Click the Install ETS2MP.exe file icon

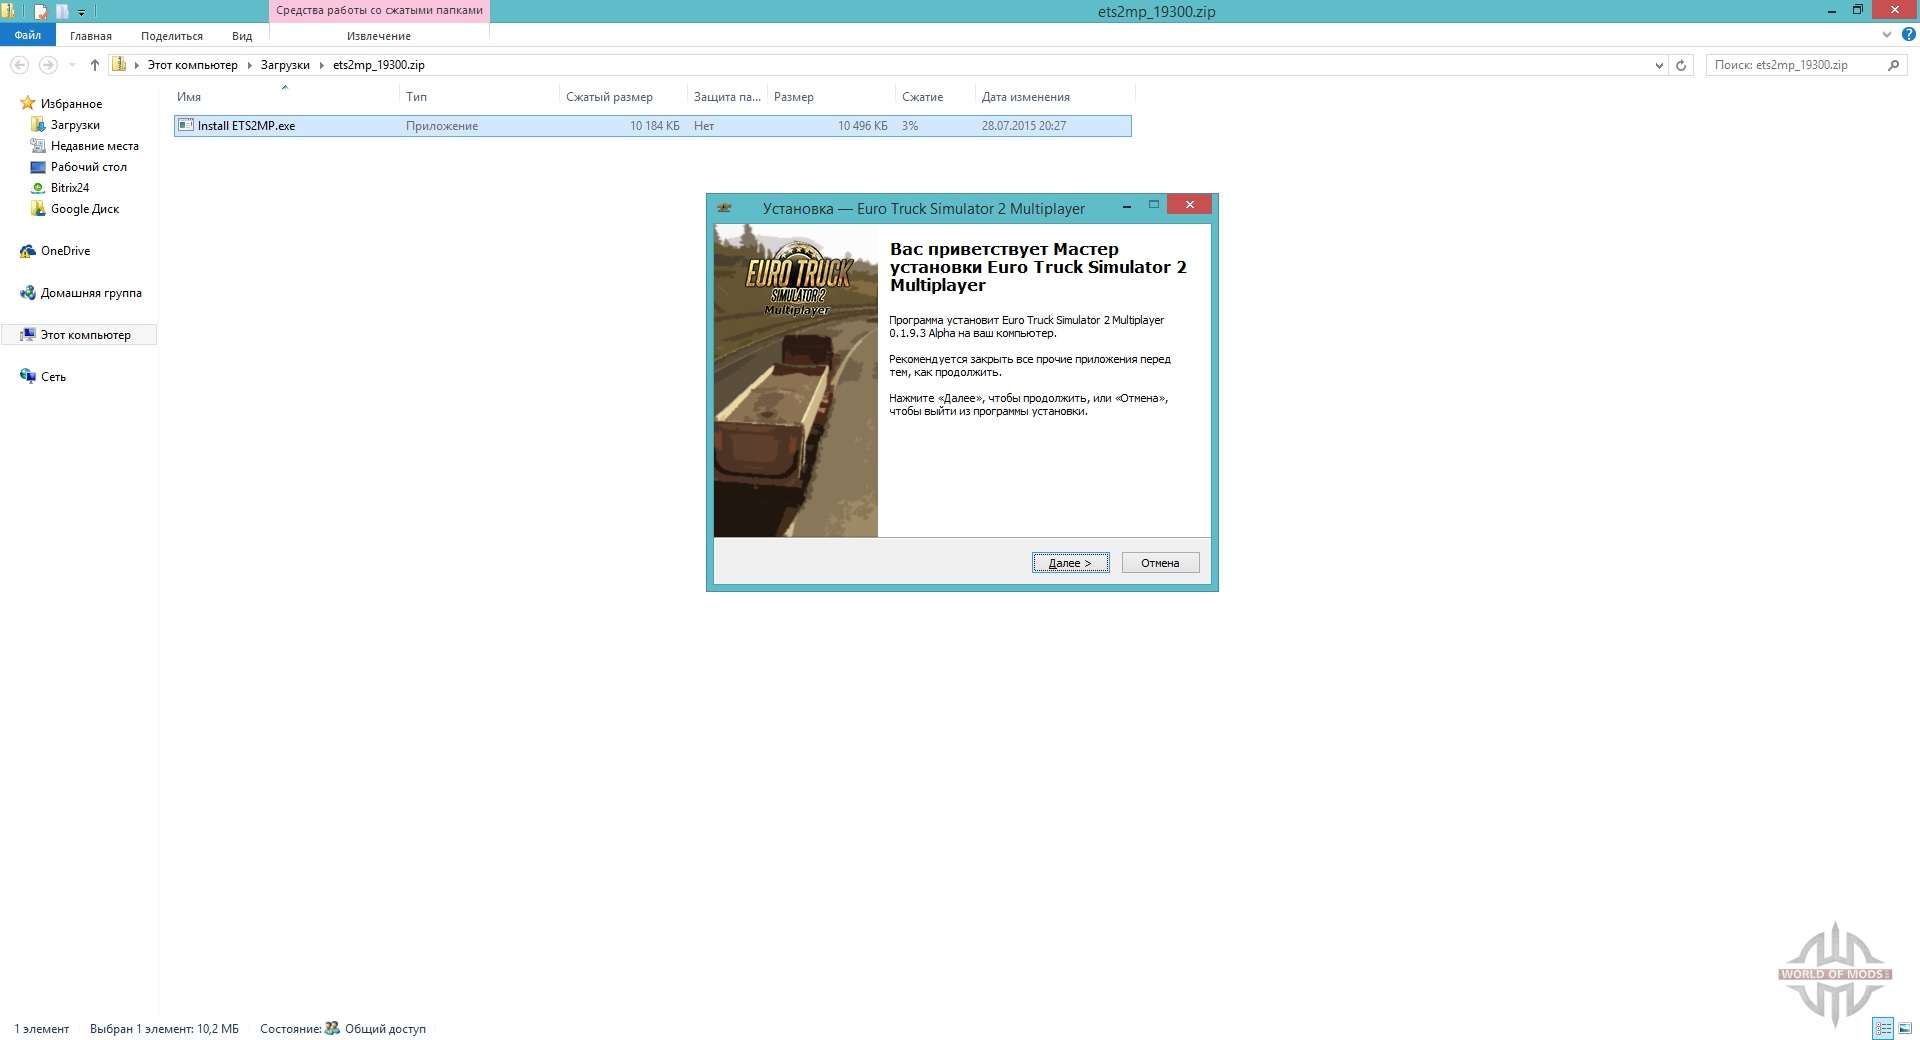coord(185,126)
